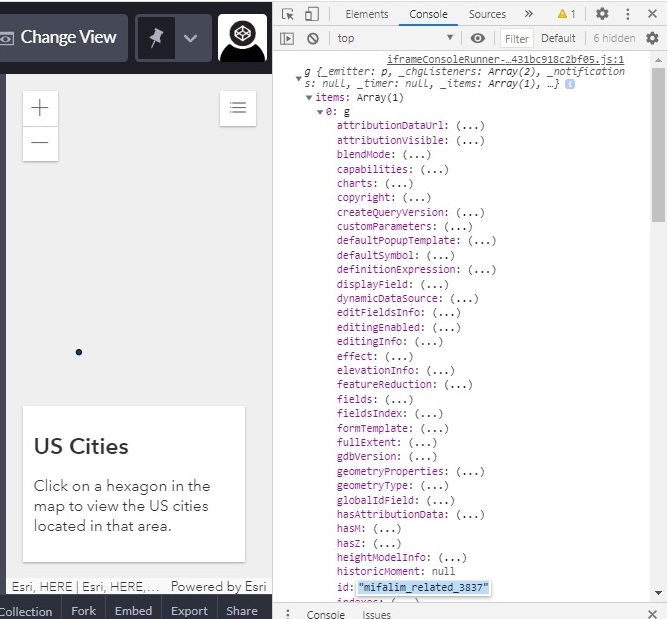Open the top context dropdown
668x619 pixels.
coord(395,38)
